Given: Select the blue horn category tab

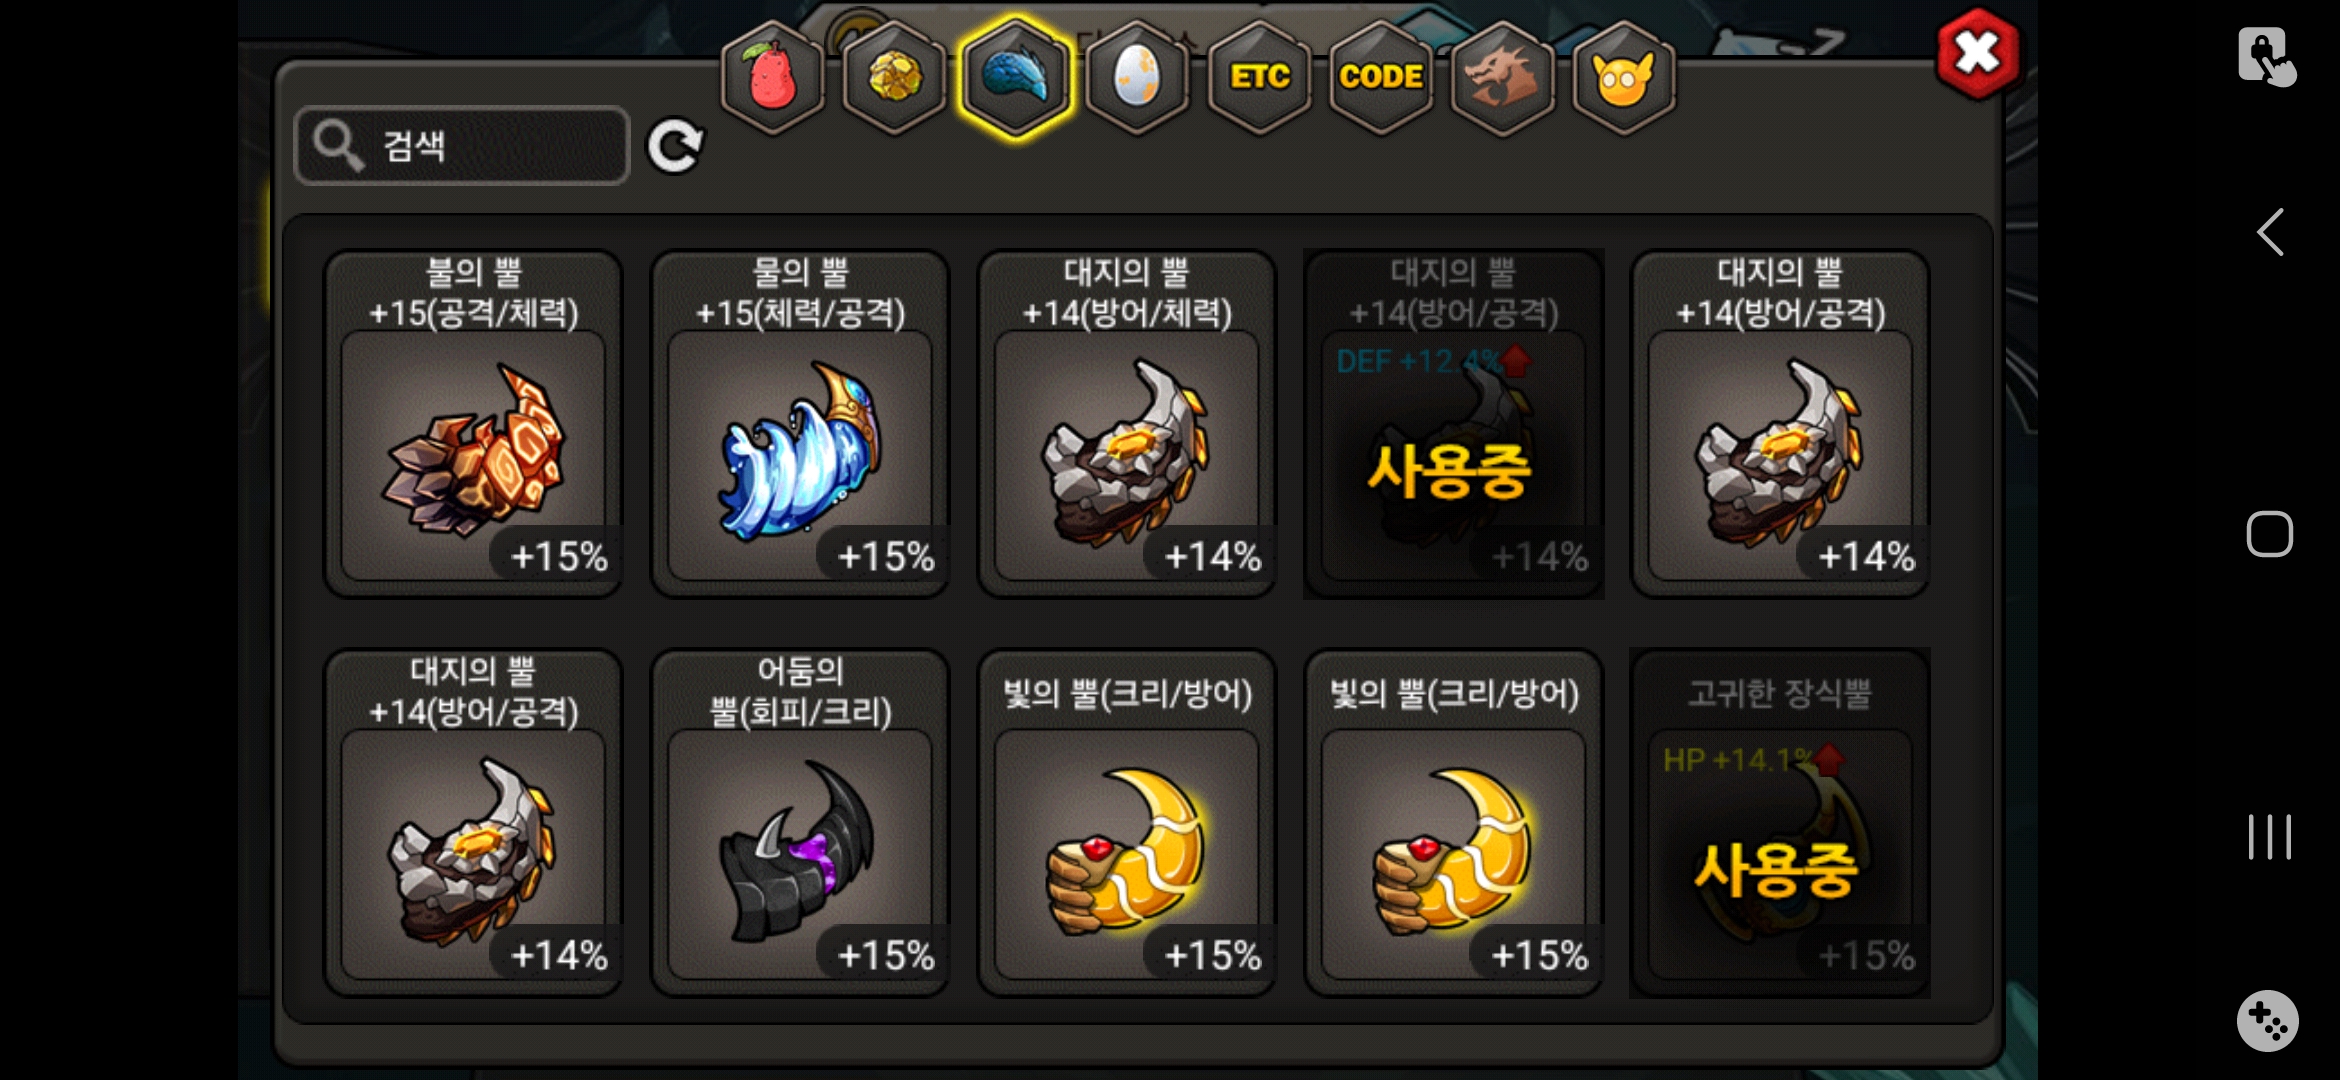Looking at the screenshot, I should point(1015,78).
